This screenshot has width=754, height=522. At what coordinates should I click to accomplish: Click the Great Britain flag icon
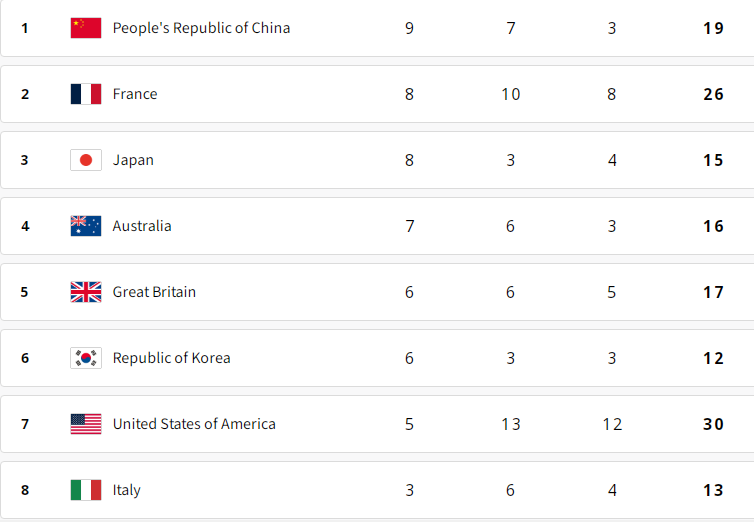pyautogui.click(x=86, y=292)
